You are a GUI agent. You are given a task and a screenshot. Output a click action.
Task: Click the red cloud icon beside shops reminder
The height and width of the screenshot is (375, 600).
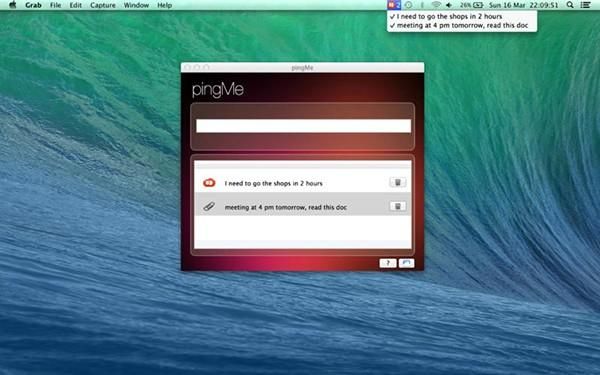[209, 183]
